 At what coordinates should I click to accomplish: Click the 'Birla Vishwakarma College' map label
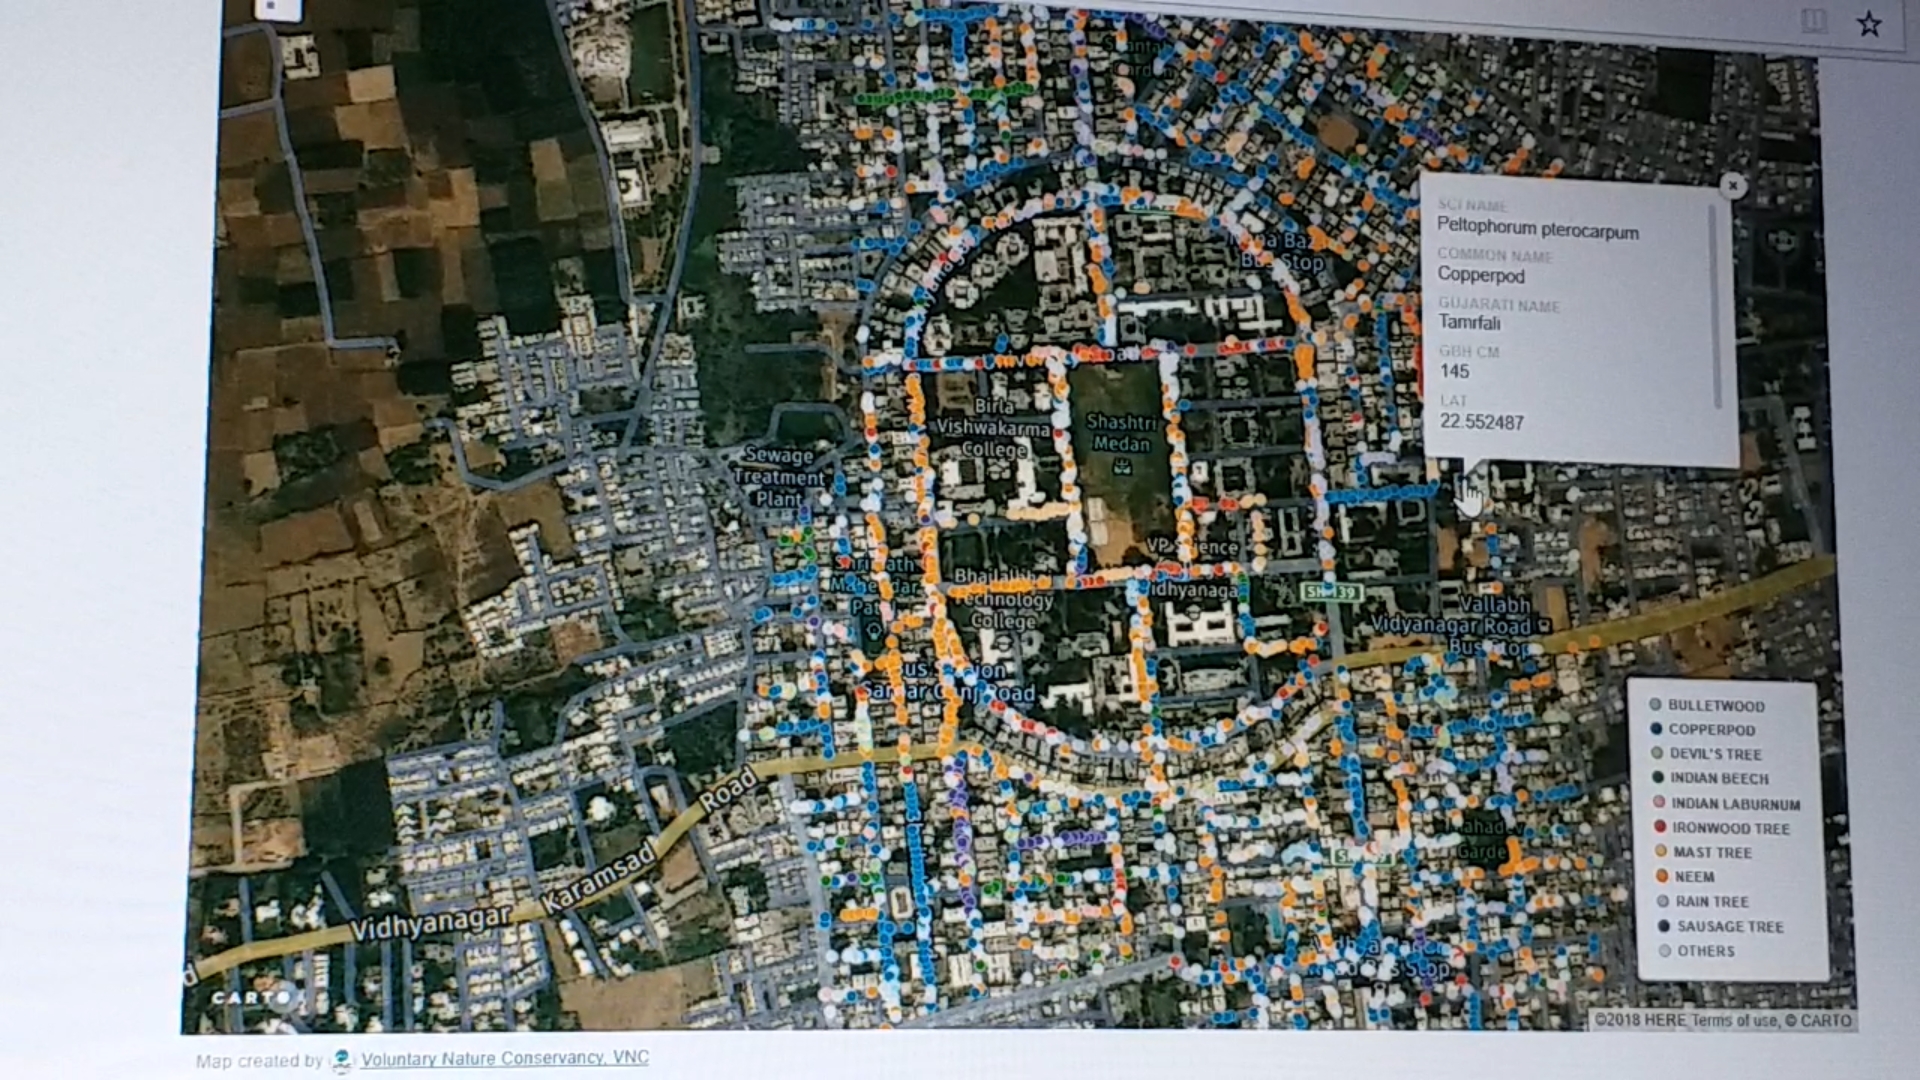(x=994, y=428)
